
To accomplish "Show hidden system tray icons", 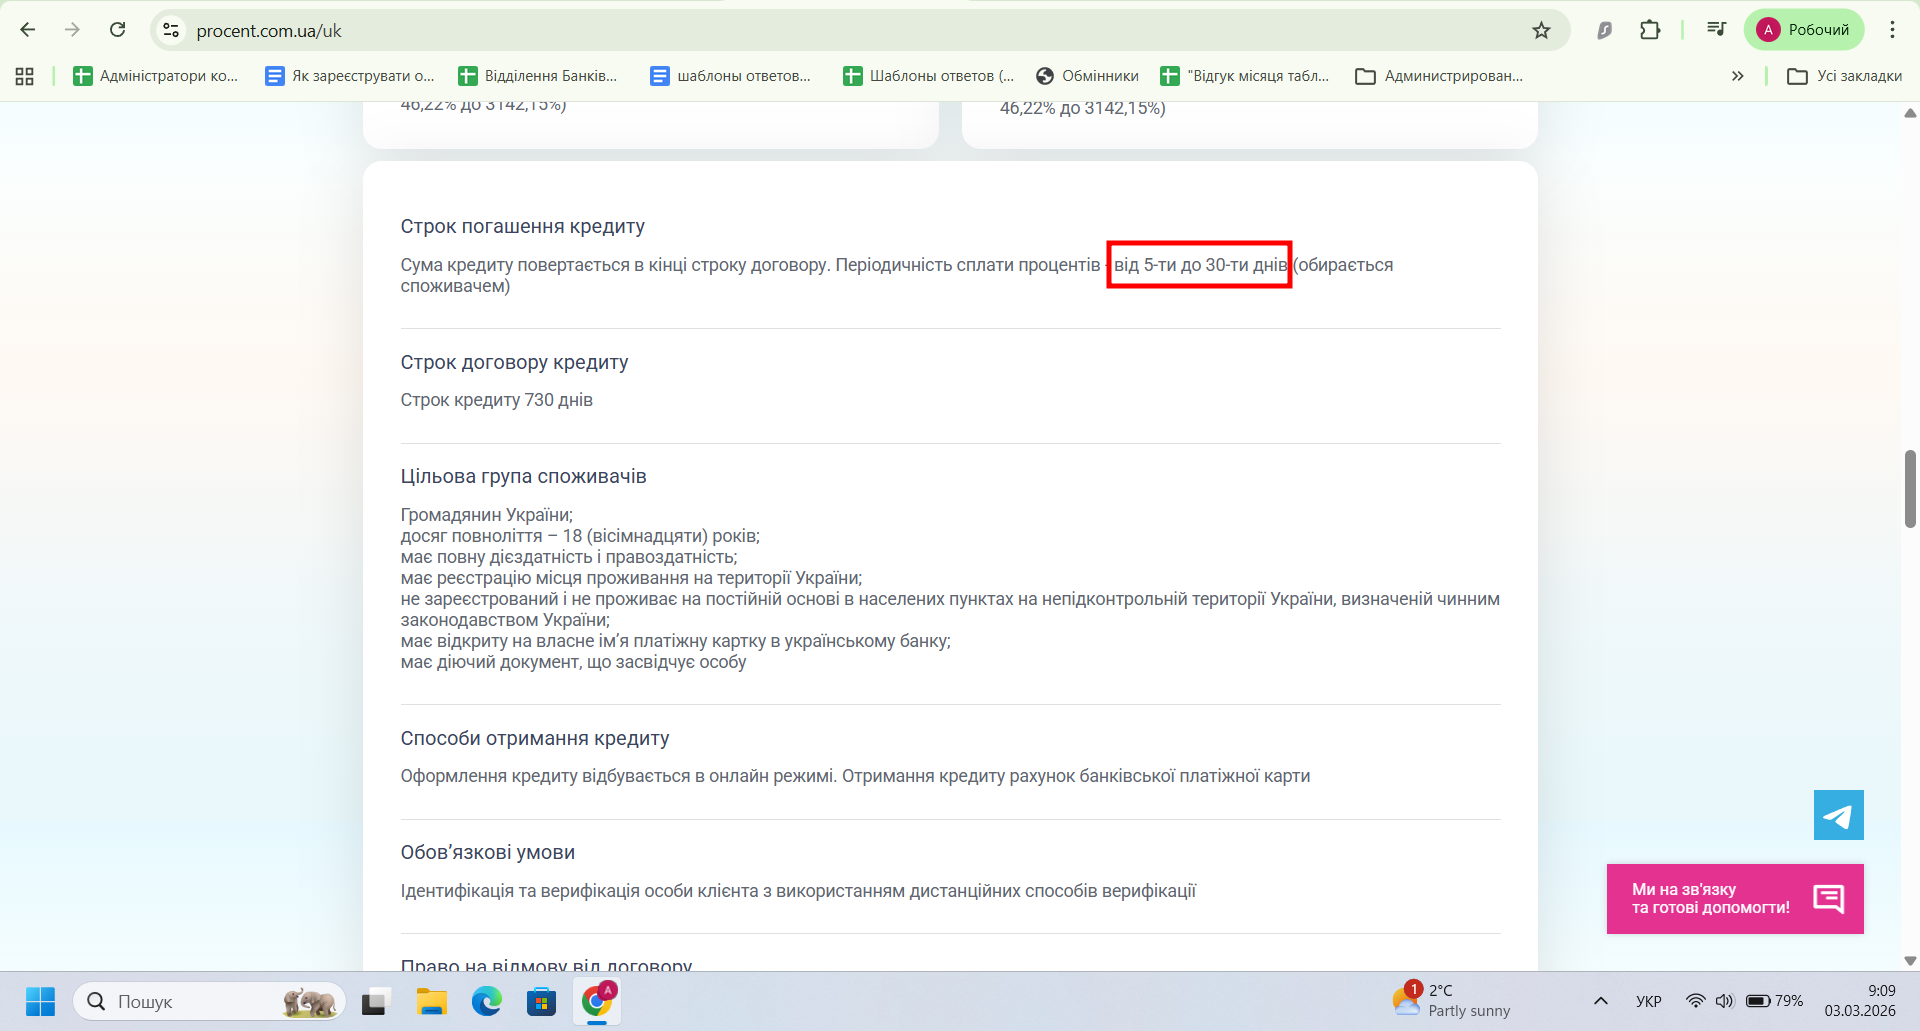I will 1601,1001.
